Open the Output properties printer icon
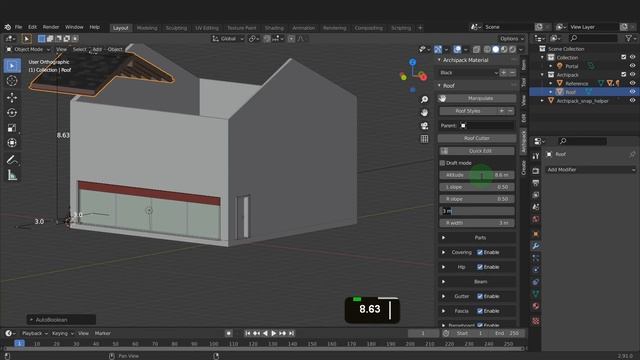This screenshot has width=640, height=360. pyautogui.click(x=536, y=183)
